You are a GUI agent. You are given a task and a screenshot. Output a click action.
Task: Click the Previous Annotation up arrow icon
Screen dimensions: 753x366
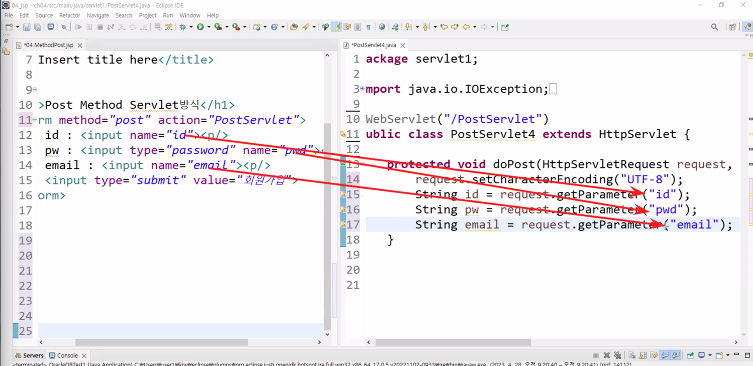pos(426,27)
